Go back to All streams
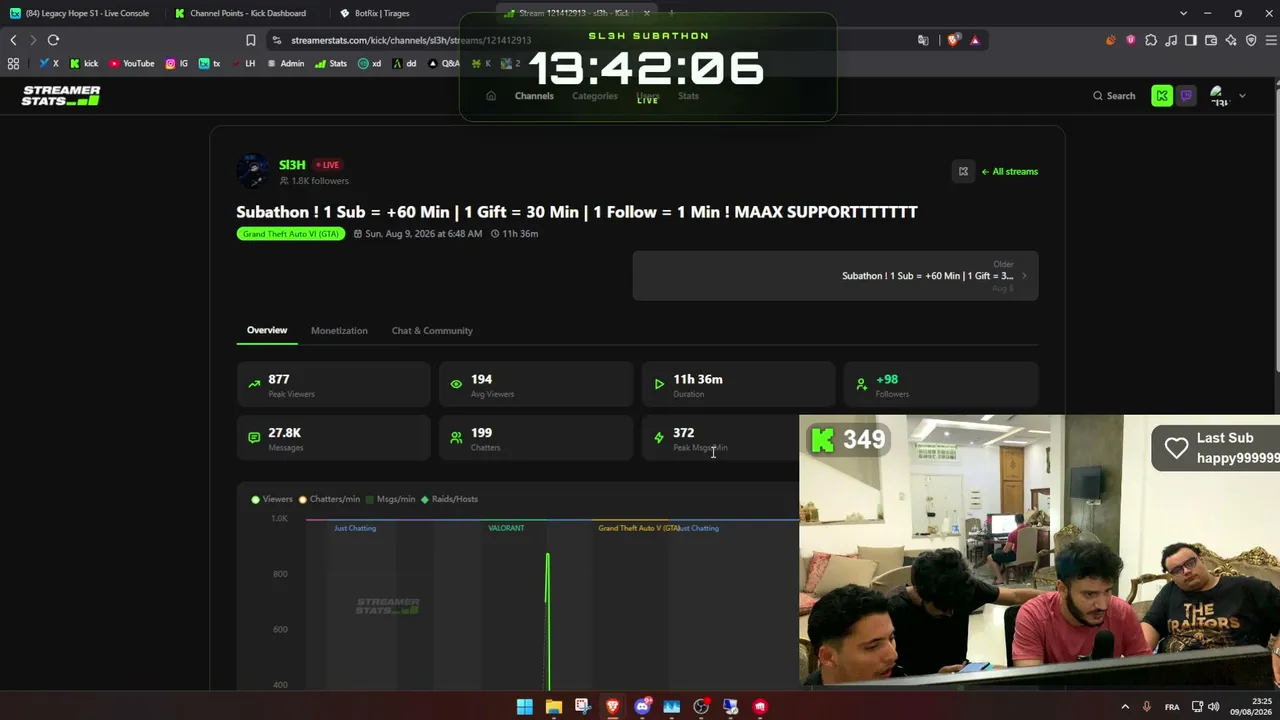 [1010, 171]
